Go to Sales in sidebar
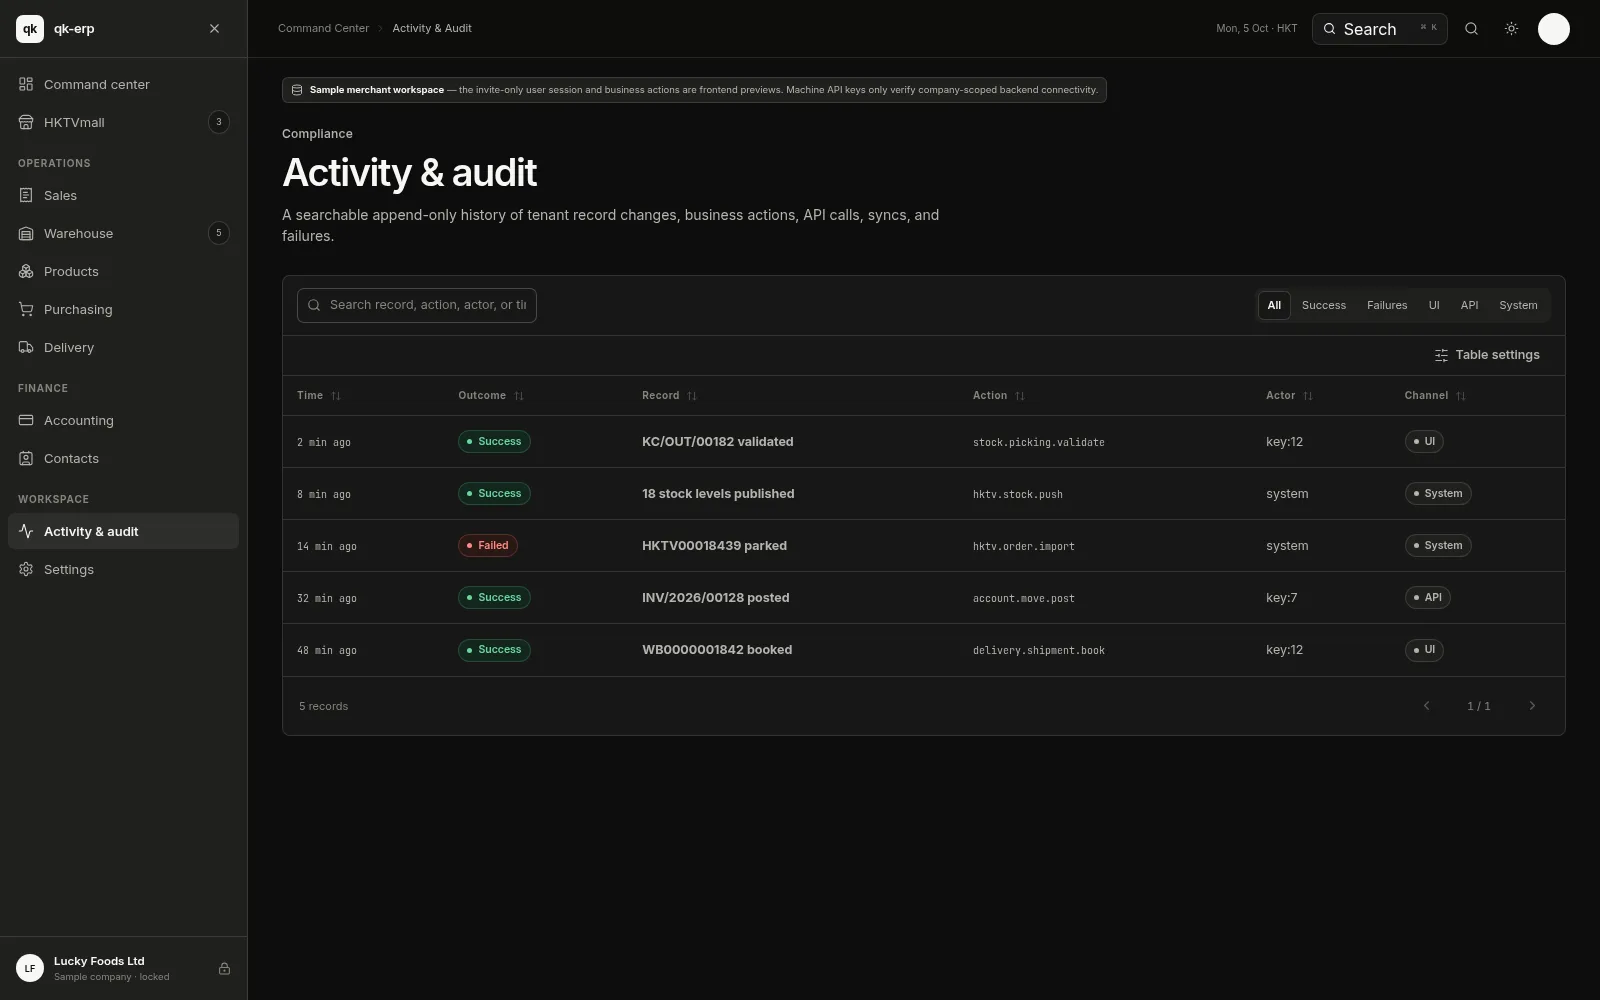This screenshot has width=1600, height=1000. pyautogui.click(x=123, y=195)
